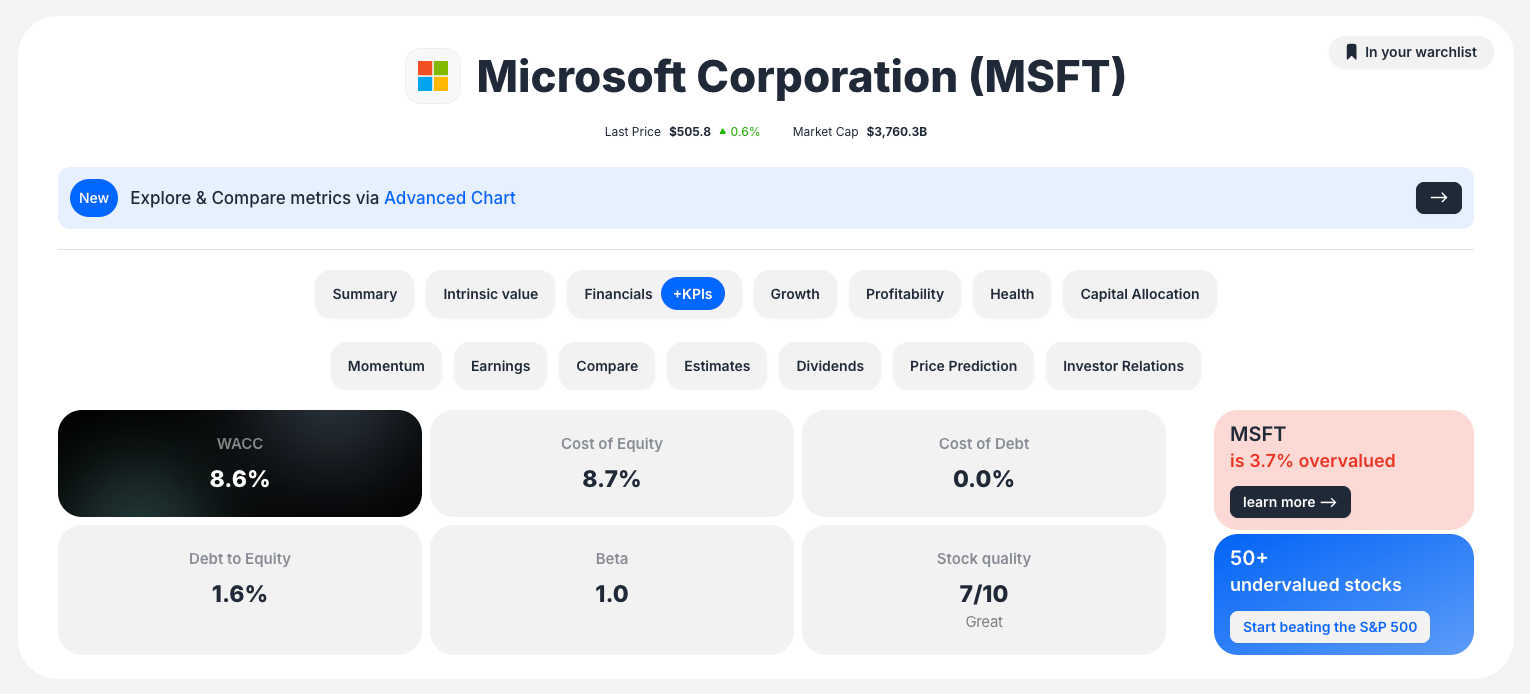Click the Cost of Equity card
1530x694 pixels.
(x=612, y=463)
